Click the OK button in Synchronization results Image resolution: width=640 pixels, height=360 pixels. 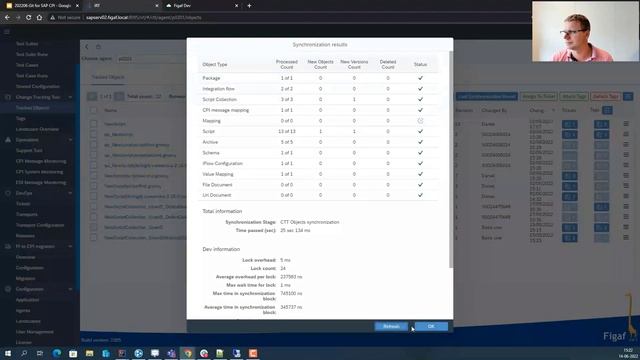[431, 326]
